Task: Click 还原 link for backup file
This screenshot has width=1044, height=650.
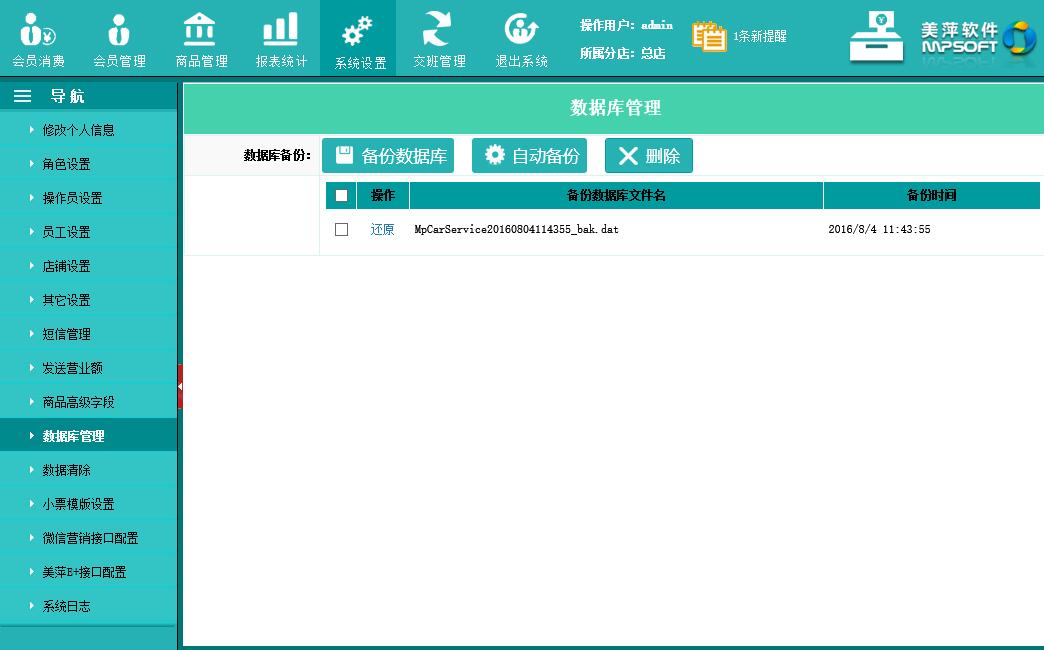Action: coord(382,229)
